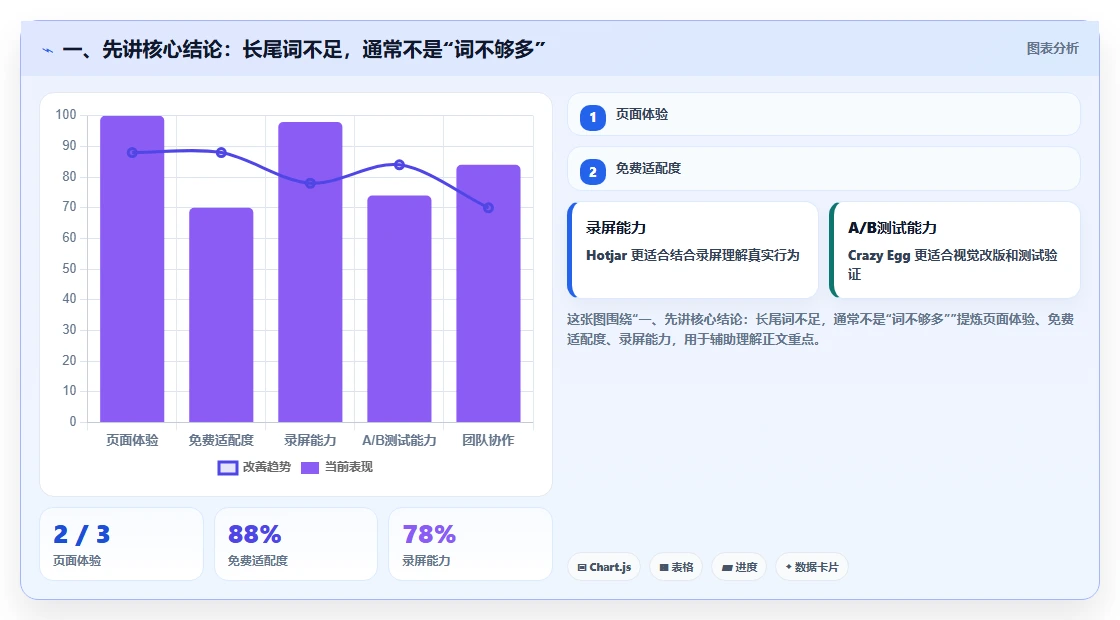Toggle the 改善趋势 legend item
This screenshot has width=1120, height=620.
254,467
